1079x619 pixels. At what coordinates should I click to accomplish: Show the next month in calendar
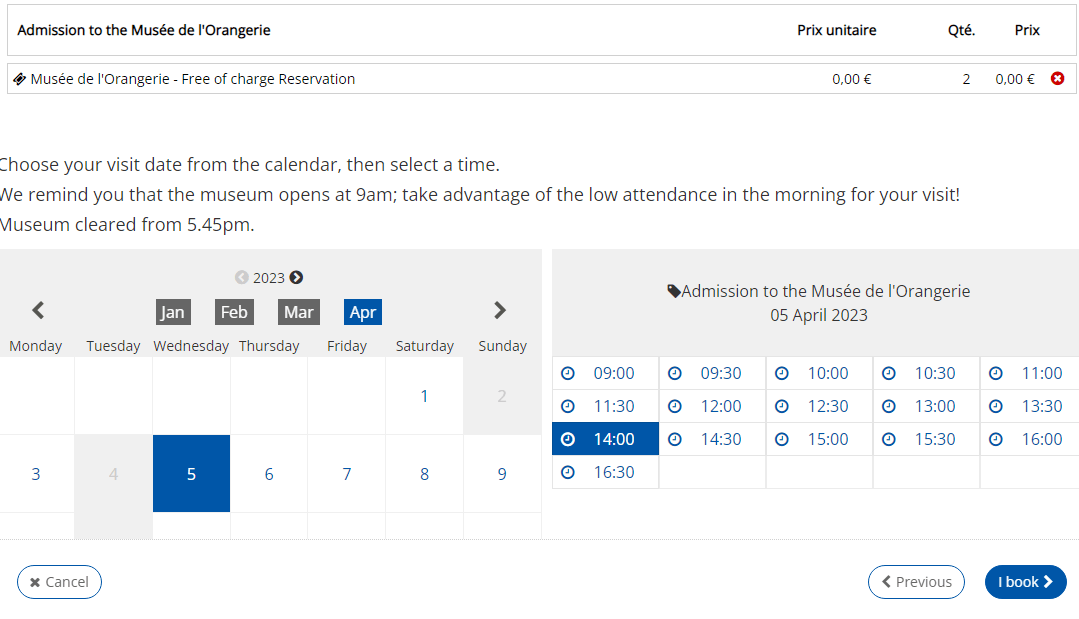[500, 311]
